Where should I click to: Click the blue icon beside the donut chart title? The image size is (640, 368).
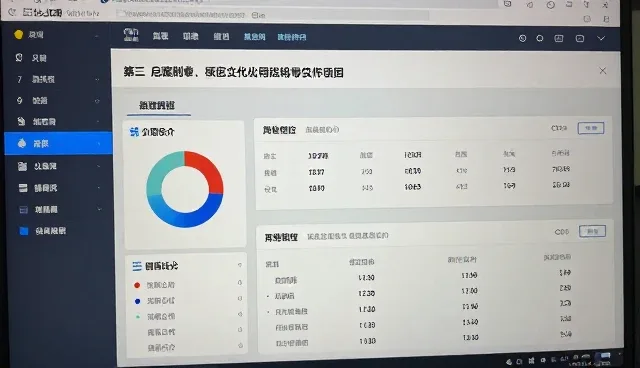134,132
